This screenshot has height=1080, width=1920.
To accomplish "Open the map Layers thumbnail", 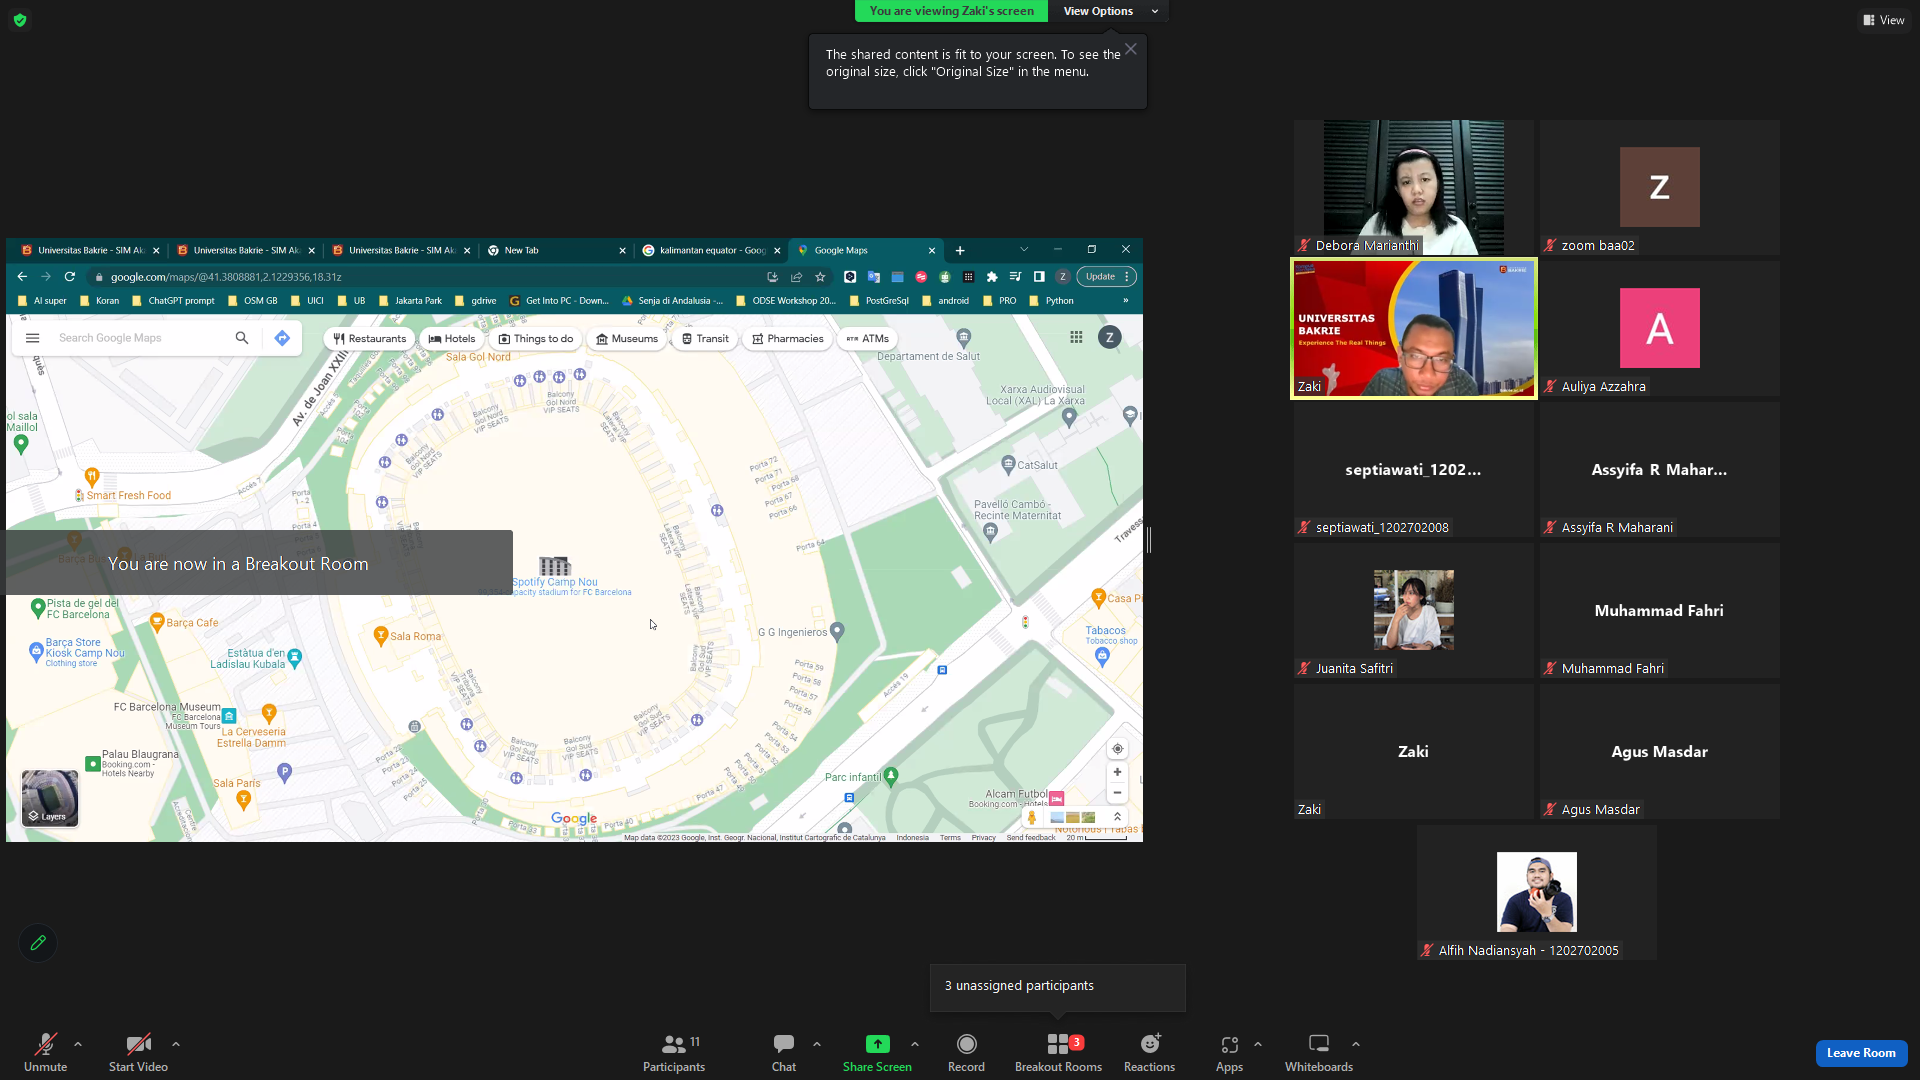I will pyautogui.click(x=50, y=798).
